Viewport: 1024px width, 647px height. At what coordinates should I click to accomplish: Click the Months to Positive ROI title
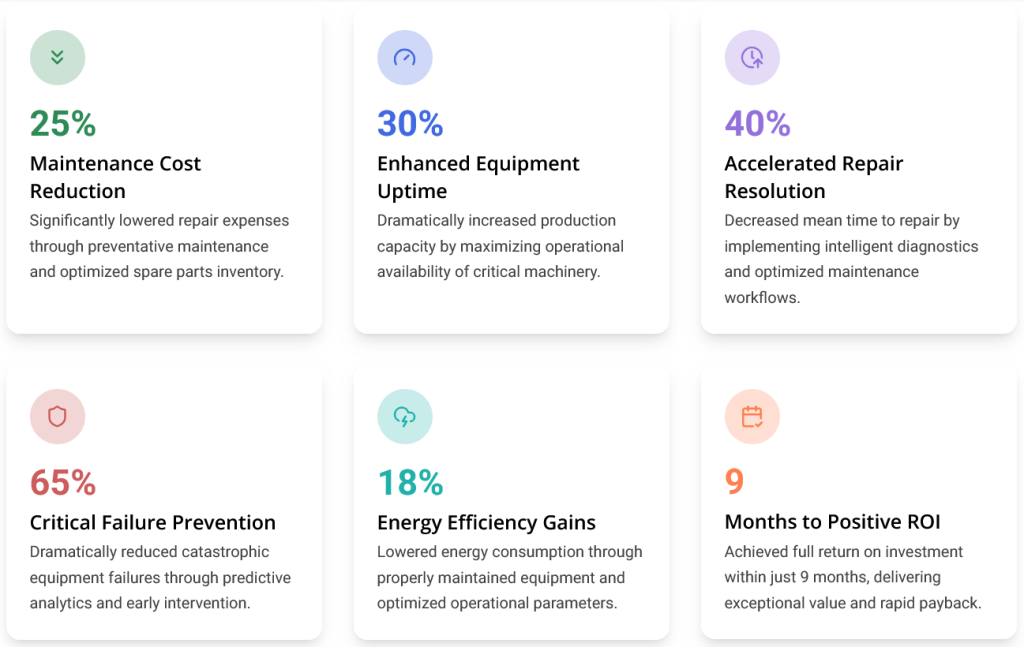point(832,522)
